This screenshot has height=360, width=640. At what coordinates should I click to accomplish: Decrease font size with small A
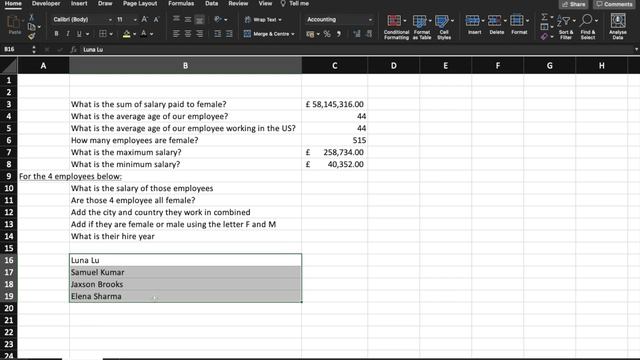pos(156,20)
